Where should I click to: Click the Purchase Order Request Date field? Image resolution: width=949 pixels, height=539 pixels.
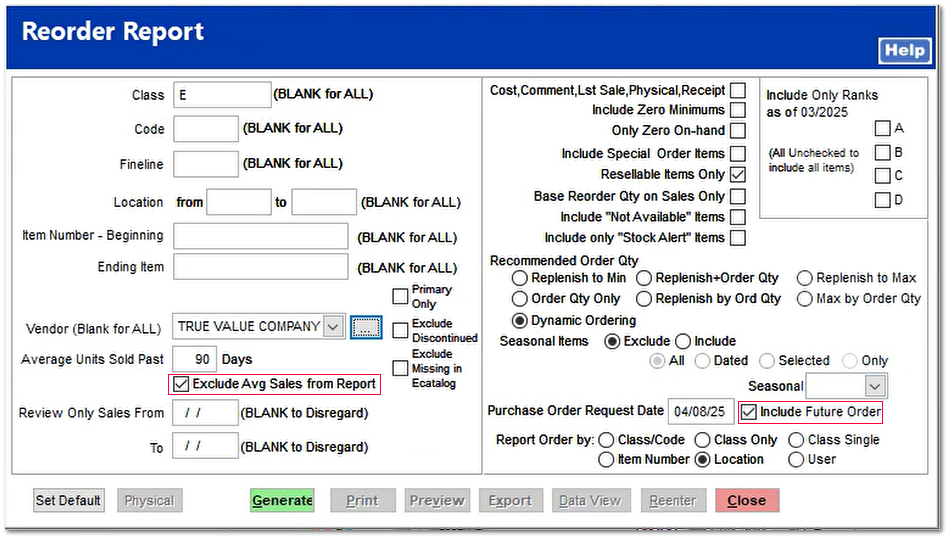point(701,411)
